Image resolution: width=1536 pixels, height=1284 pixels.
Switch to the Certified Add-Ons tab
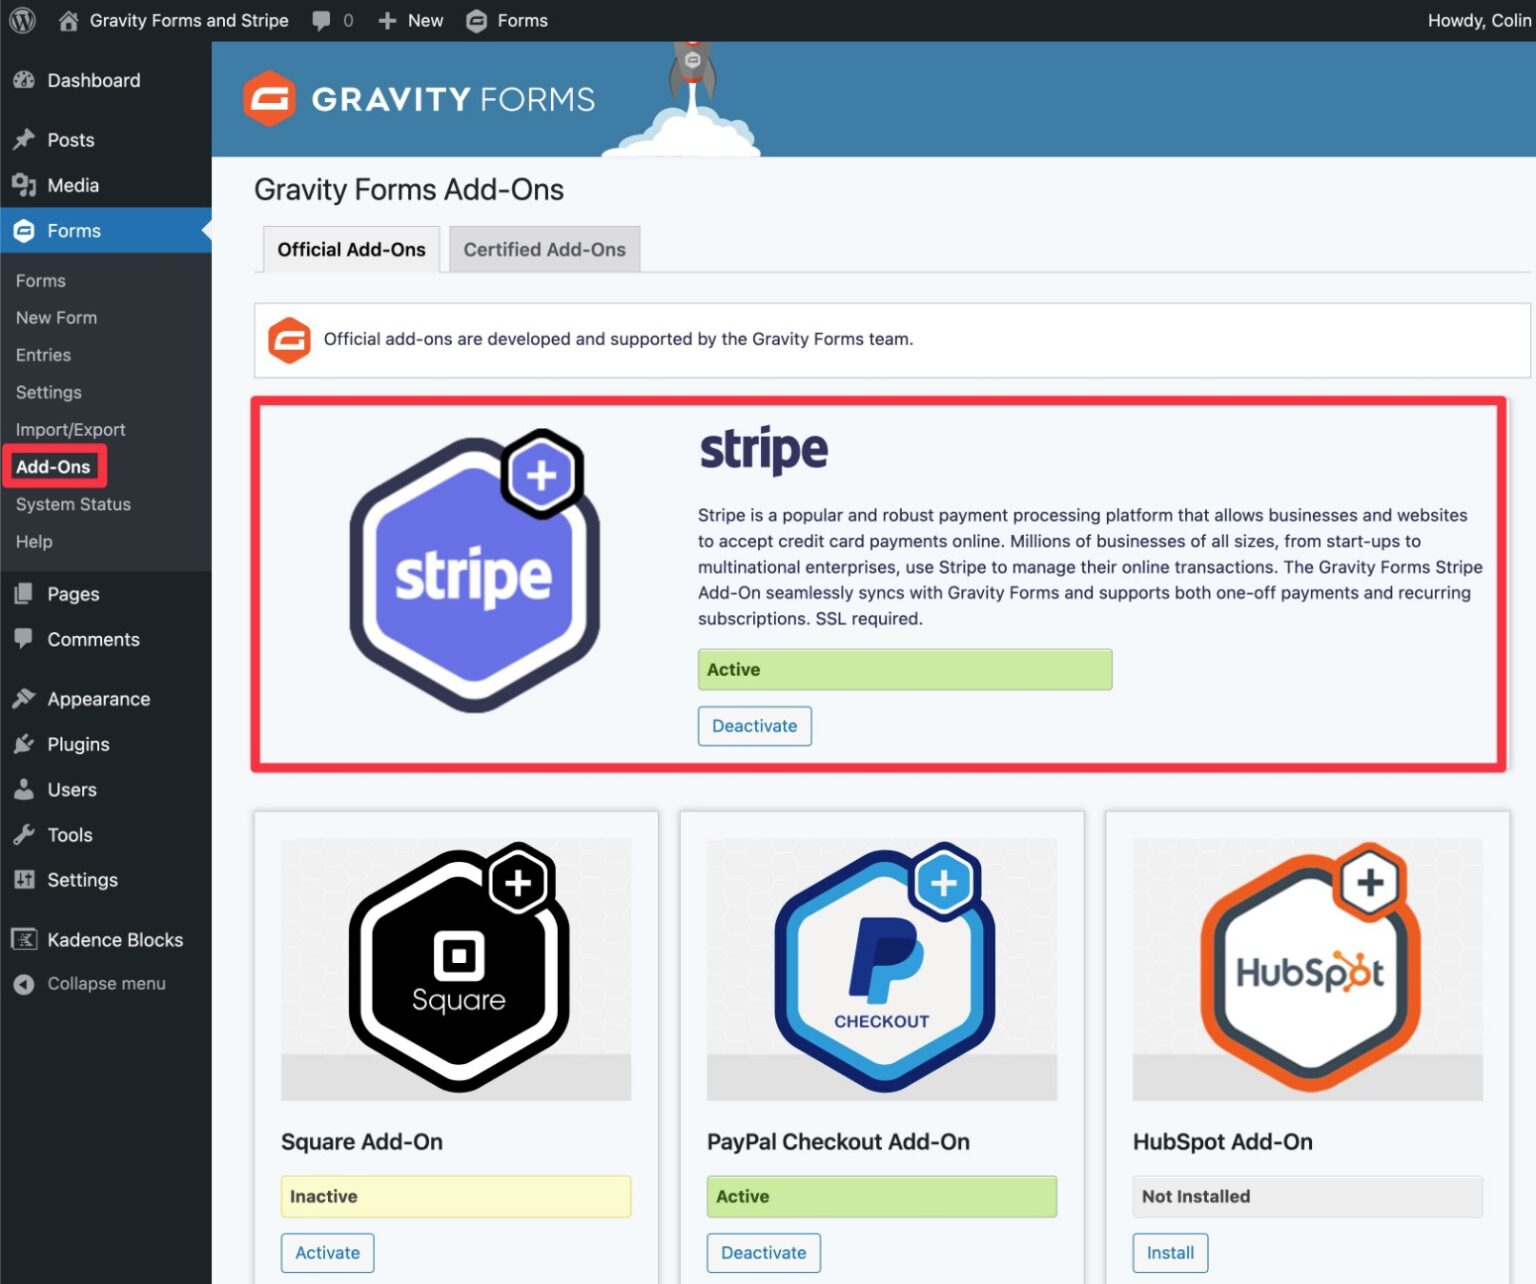coord(544,249)
